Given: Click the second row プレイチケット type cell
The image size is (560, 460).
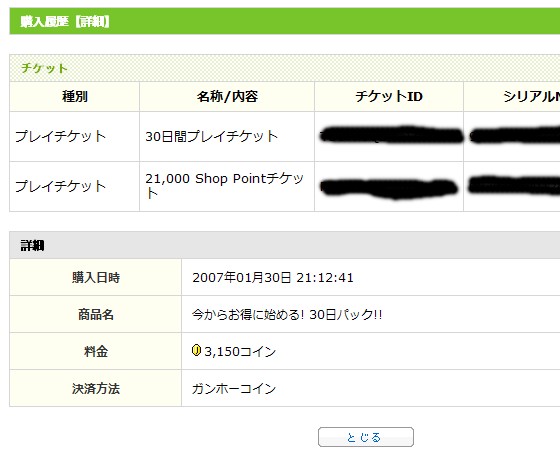Looking at the screenshot, I should [75, 186].
